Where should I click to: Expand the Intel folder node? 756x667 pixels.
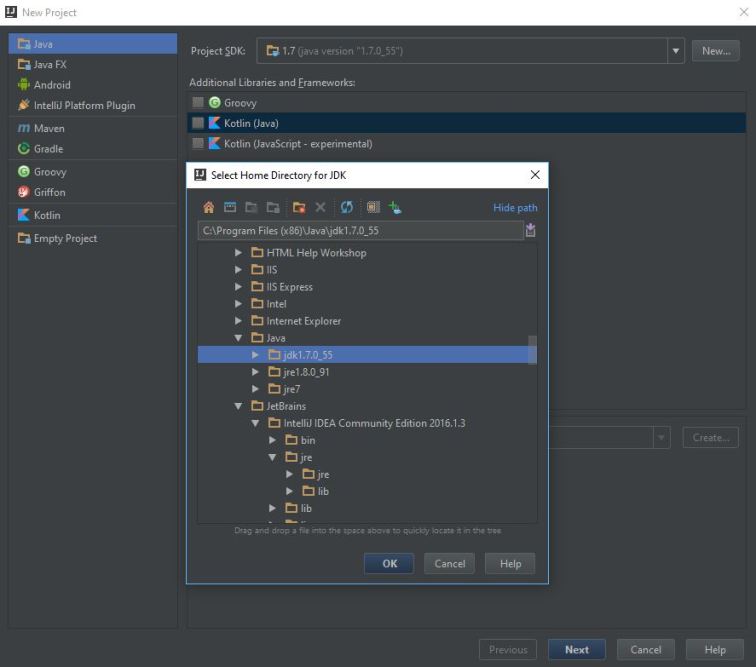[x=238, y=303]
